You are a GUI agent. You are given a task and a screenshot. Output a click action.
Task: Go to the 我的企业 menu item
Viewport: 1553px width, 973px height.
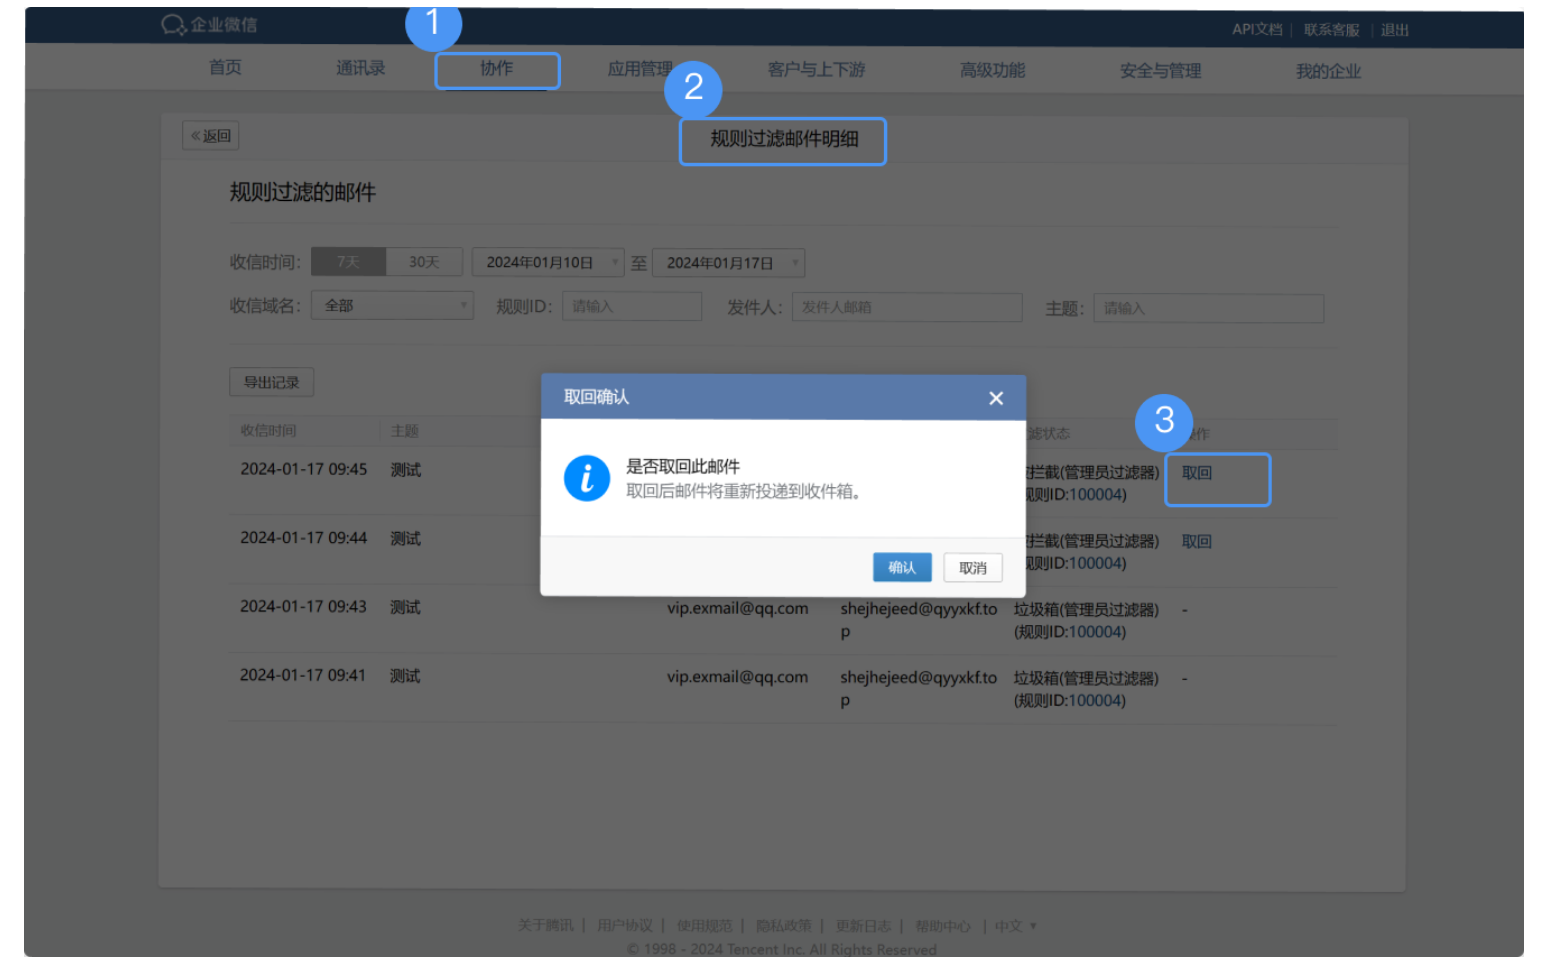tap(1328, 70)
